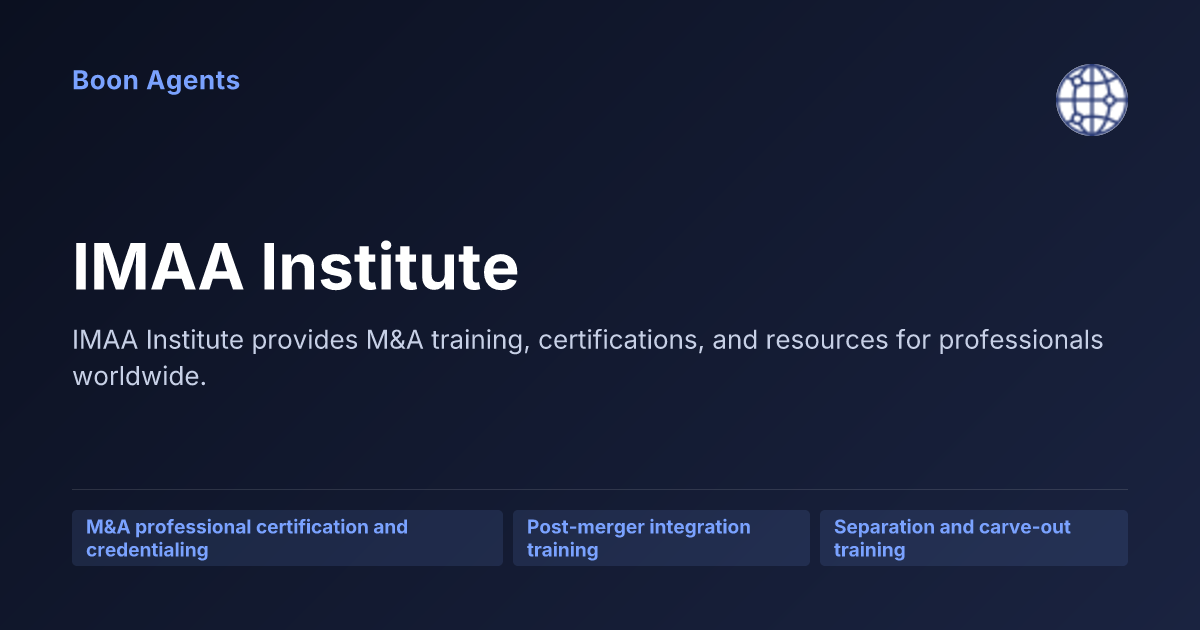The image size is (1200, 630).
Task: Open the Boon Agents link
Action: (x=156, y=80)
